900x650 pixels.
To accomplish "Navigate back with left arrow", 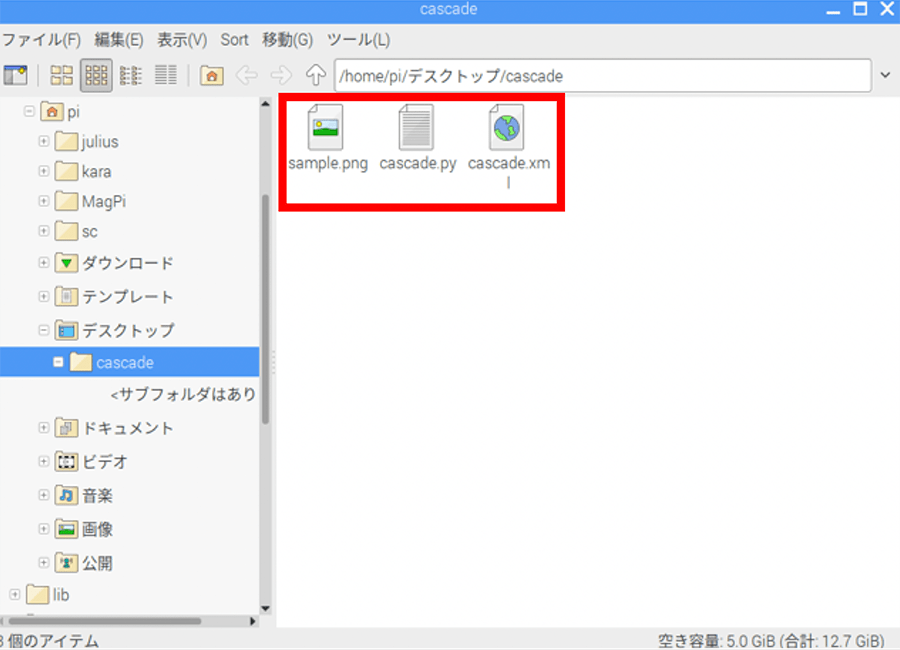I will pos(247,75).
